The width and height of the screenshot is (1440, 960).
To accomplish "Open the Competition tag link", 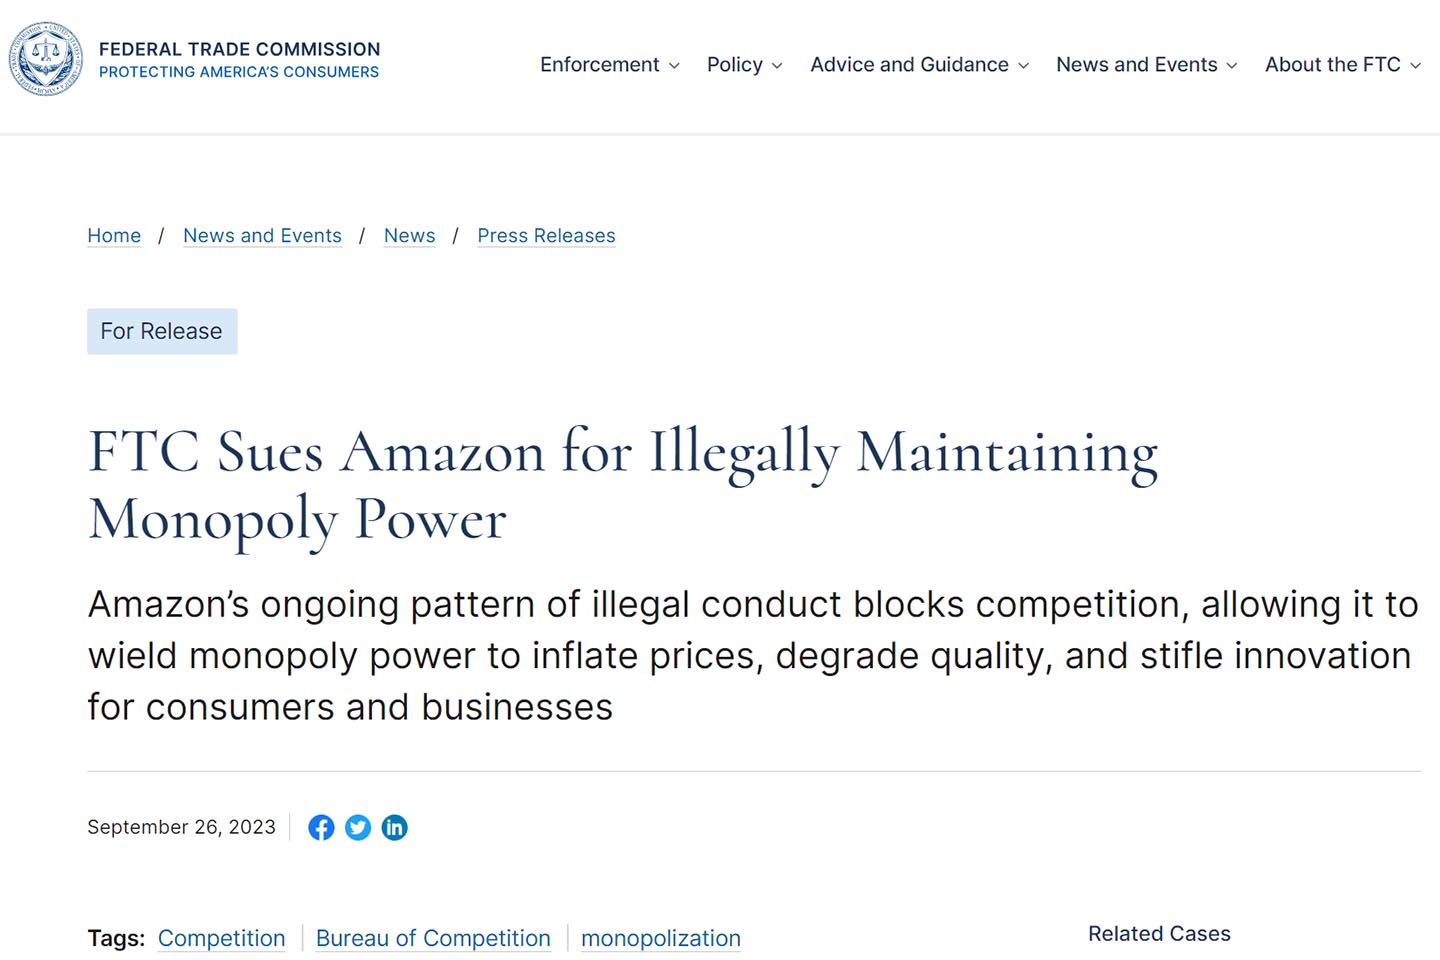I will tap(221, 939).
